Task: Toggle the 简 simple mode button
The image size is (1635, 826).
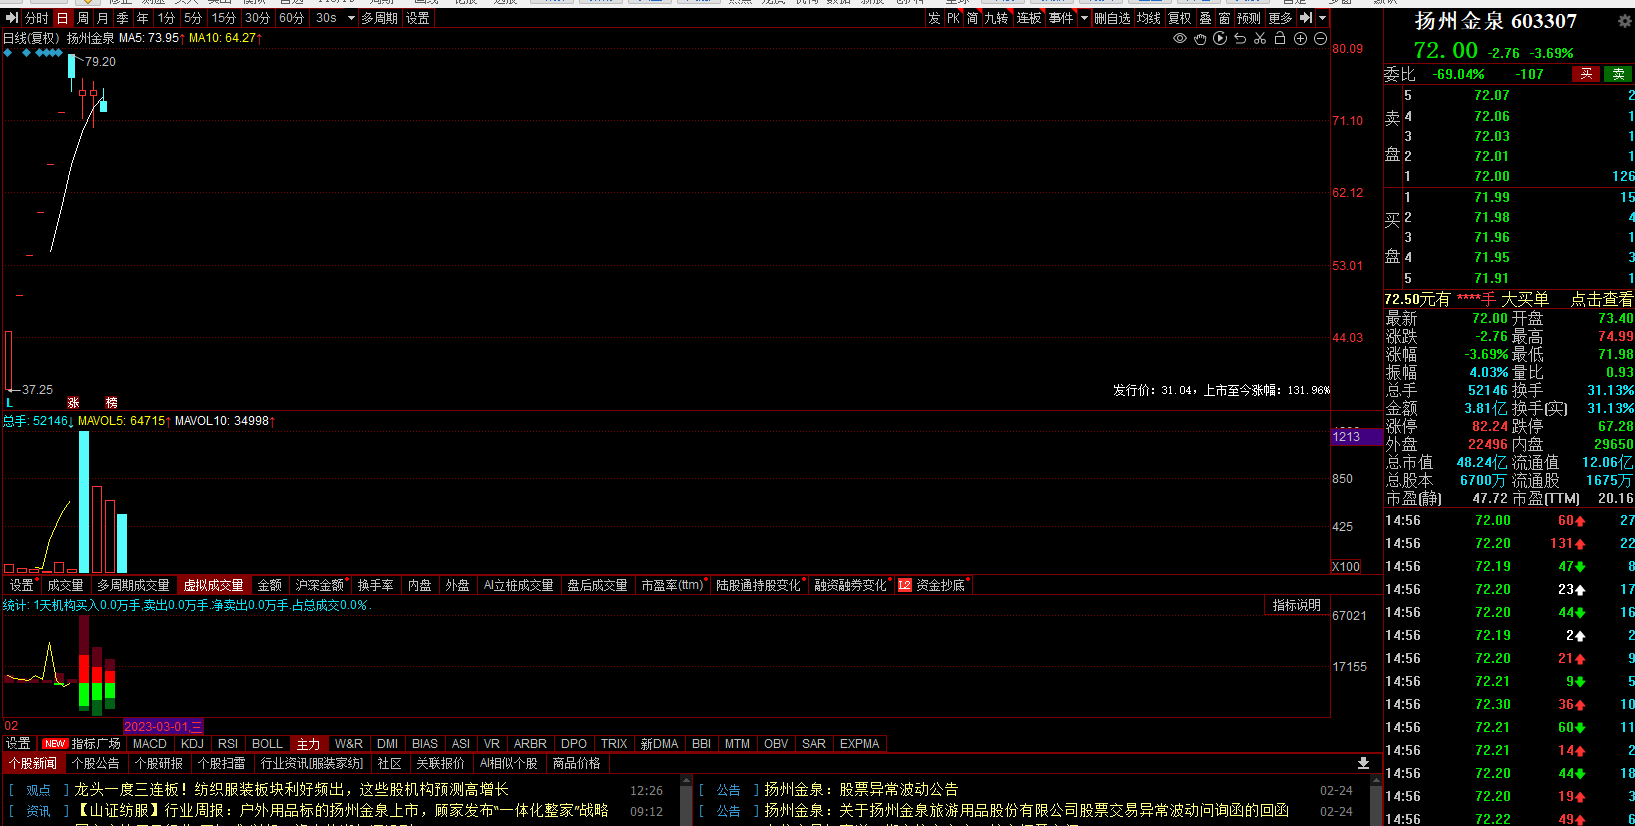Action: pos(972,18)
